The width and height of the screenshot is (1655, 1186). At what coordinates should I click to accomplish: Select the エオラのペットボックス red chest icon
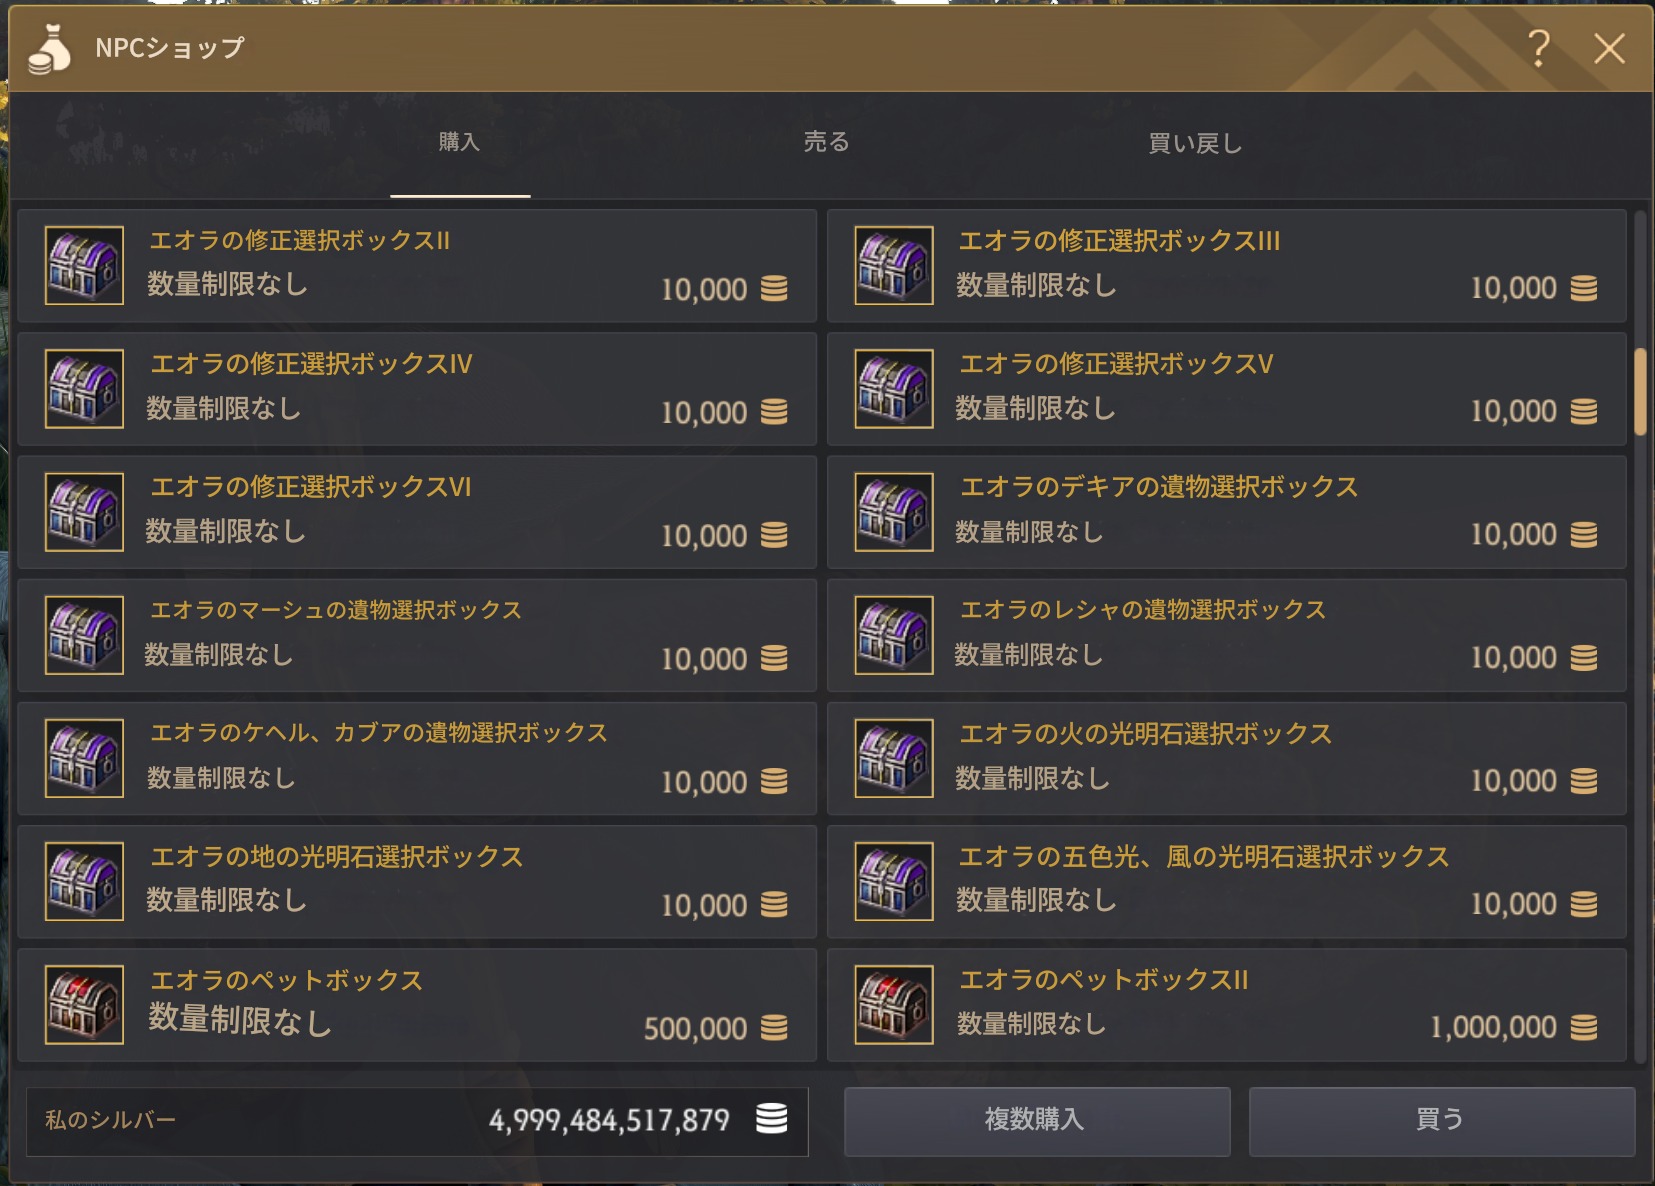point(84,1004)
